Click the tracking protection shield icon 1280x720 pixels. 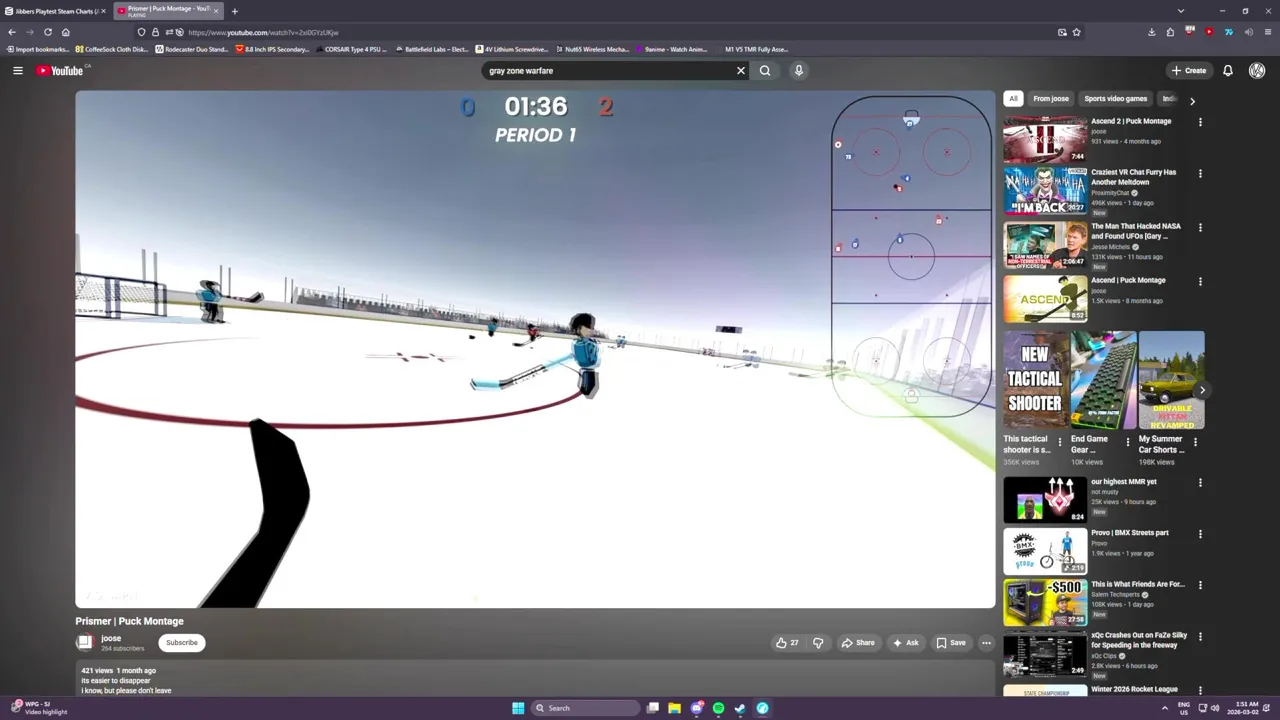[141, 32]
